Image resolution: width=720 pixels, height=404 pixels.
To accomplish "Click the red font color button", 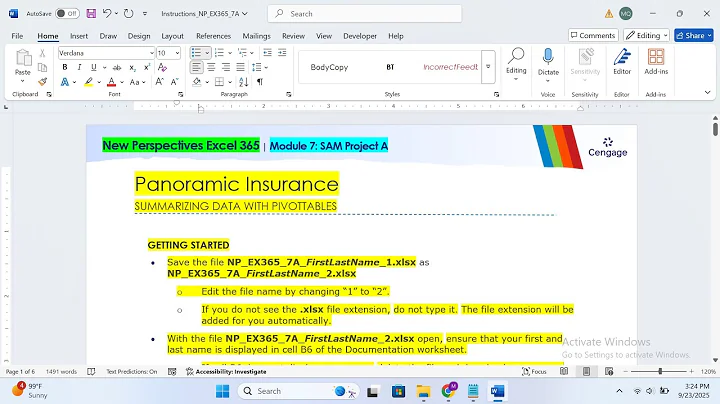I will (111, 82).
